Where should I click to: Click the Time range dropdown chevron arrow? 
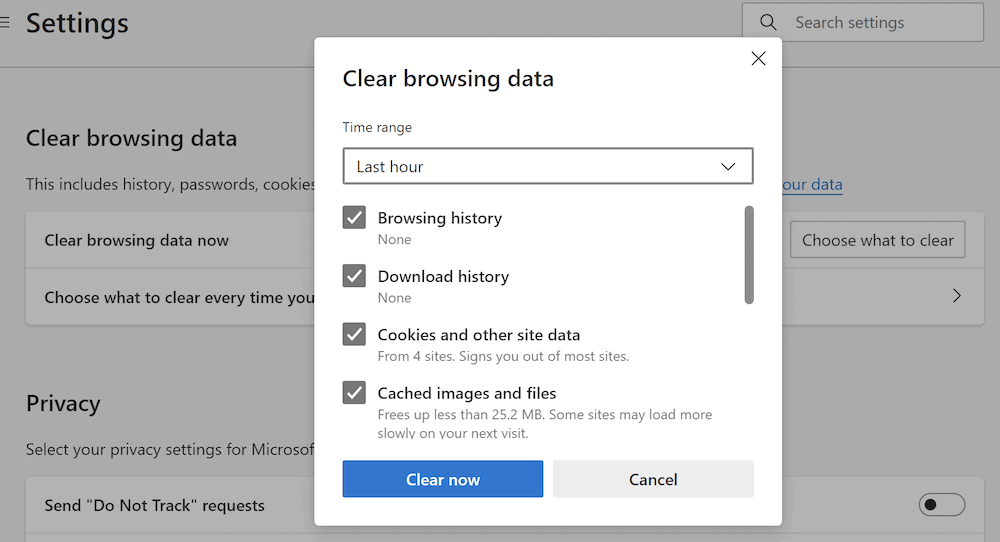coord(729,166)
